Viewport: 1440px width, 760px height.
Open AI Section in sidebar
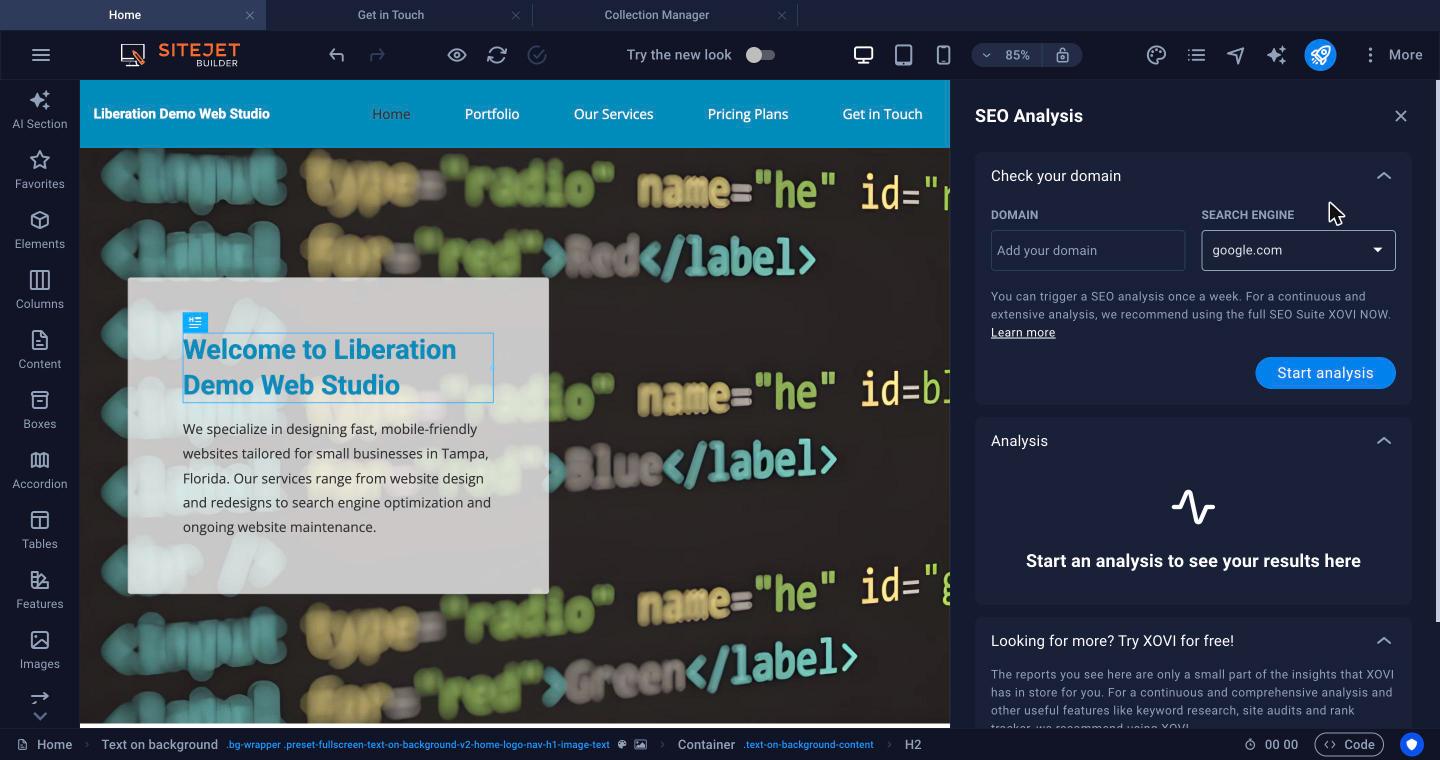(x=40, y=110)
